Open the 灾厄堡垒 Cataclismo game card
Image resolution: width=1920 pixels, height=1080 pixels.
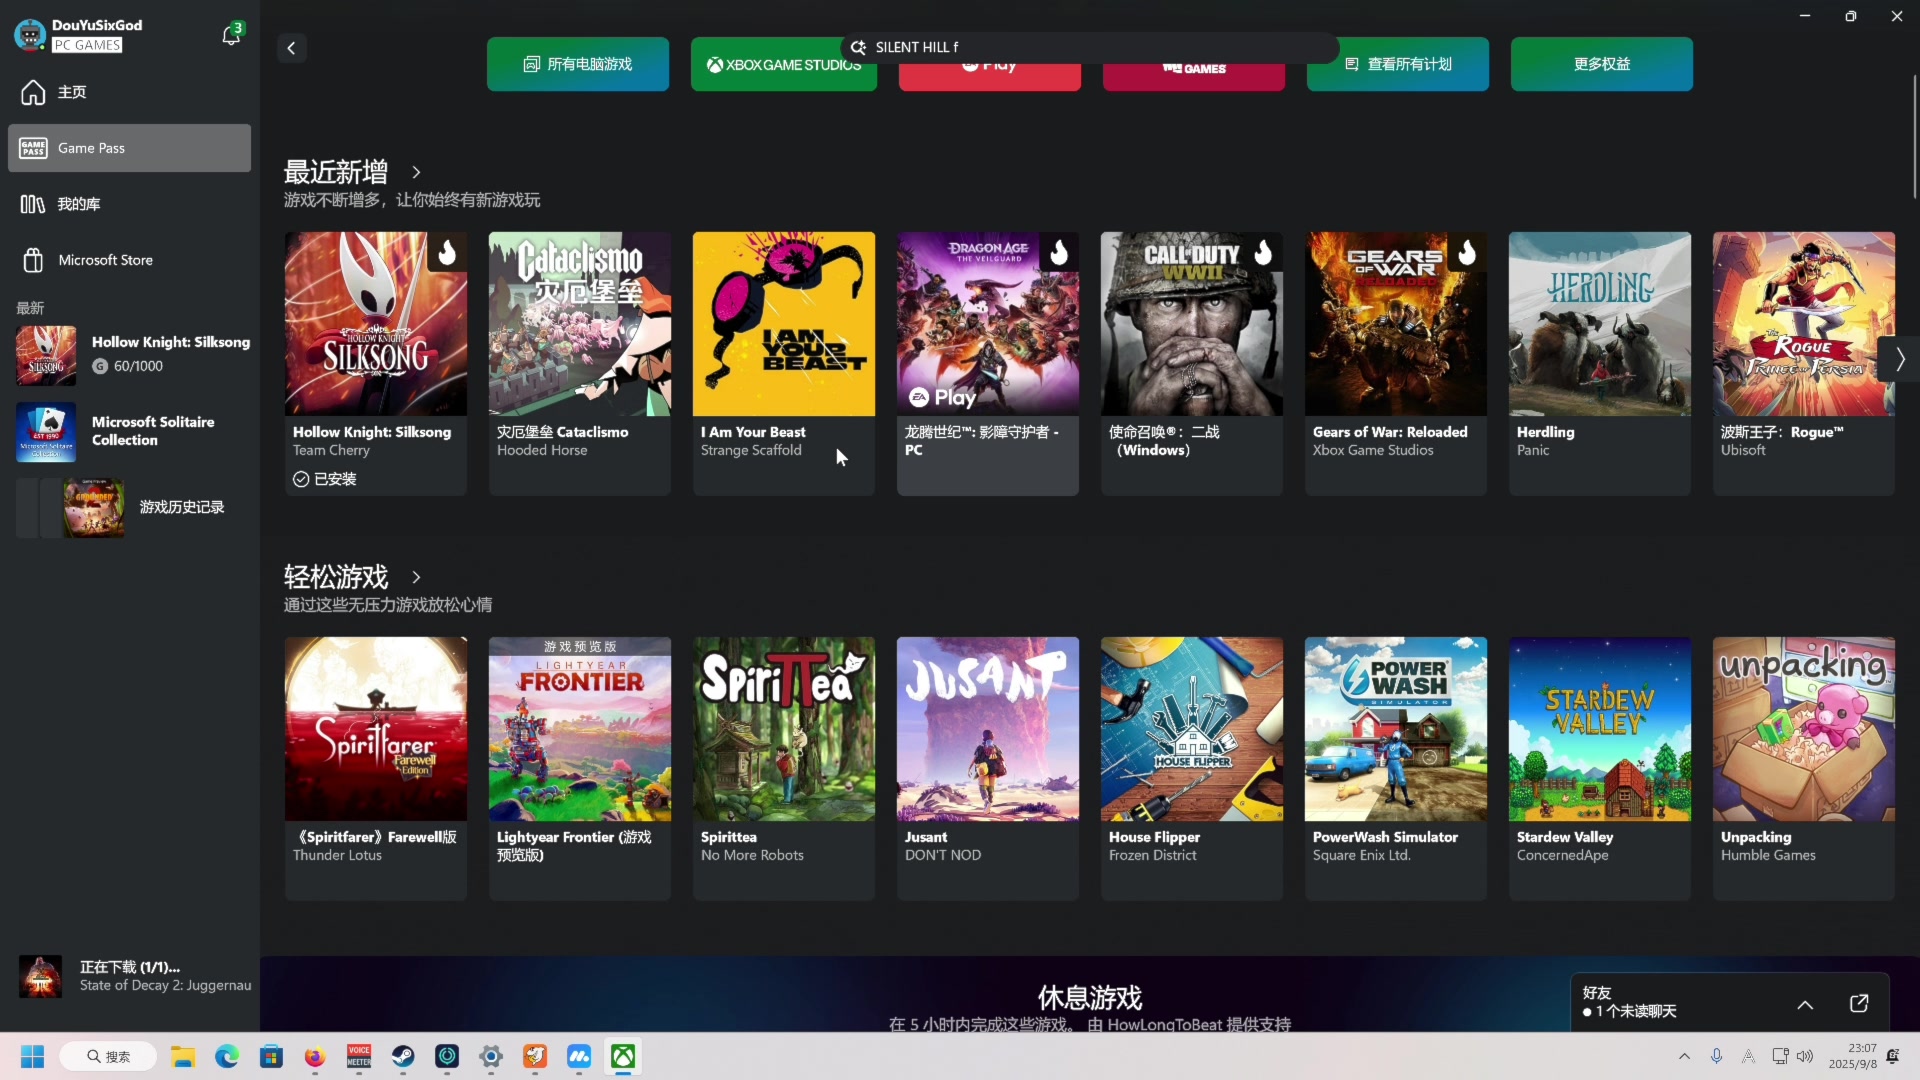pos(580,363)
